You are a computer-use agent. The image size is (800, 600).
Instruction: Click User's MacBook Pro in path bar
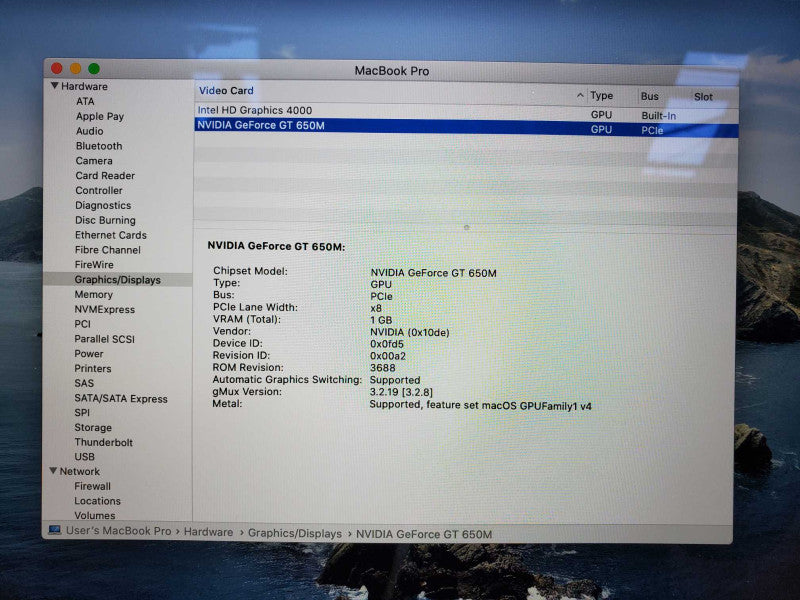tap(118, 531)
